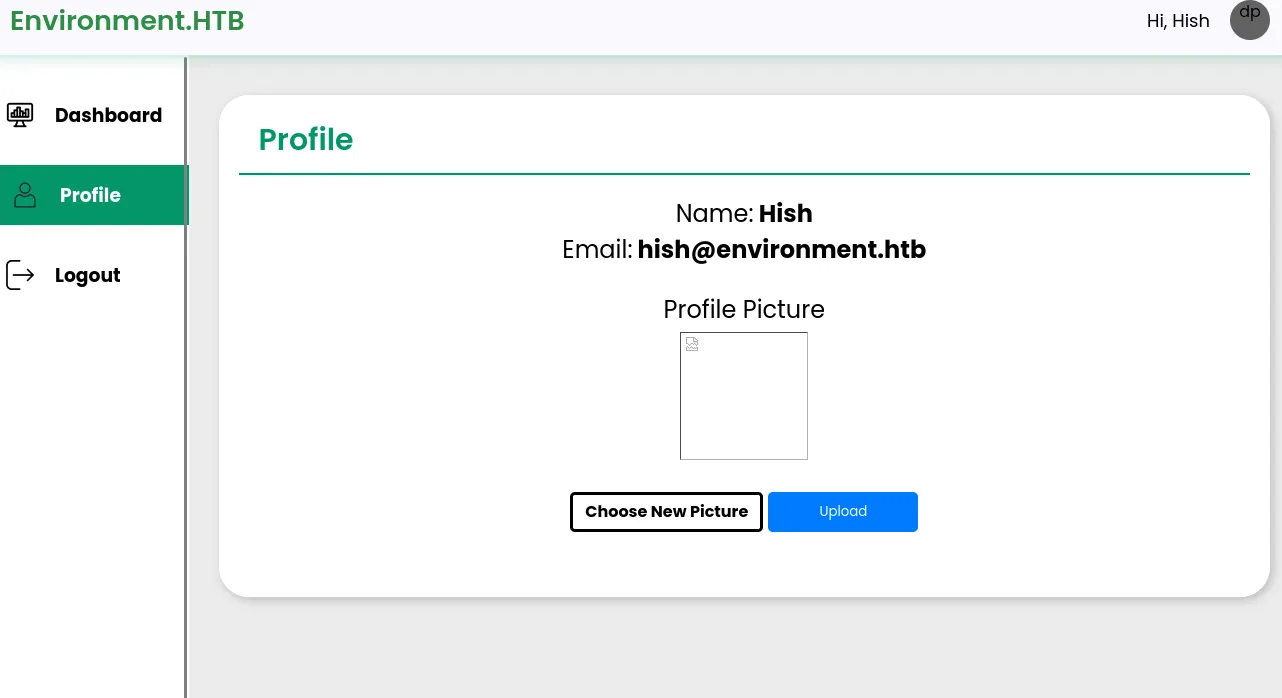This screenshot has width=1282, height=698.
Task: Click the Dashboard monitor chart icon
Action: pyautogui.click(x=20, y=115)
